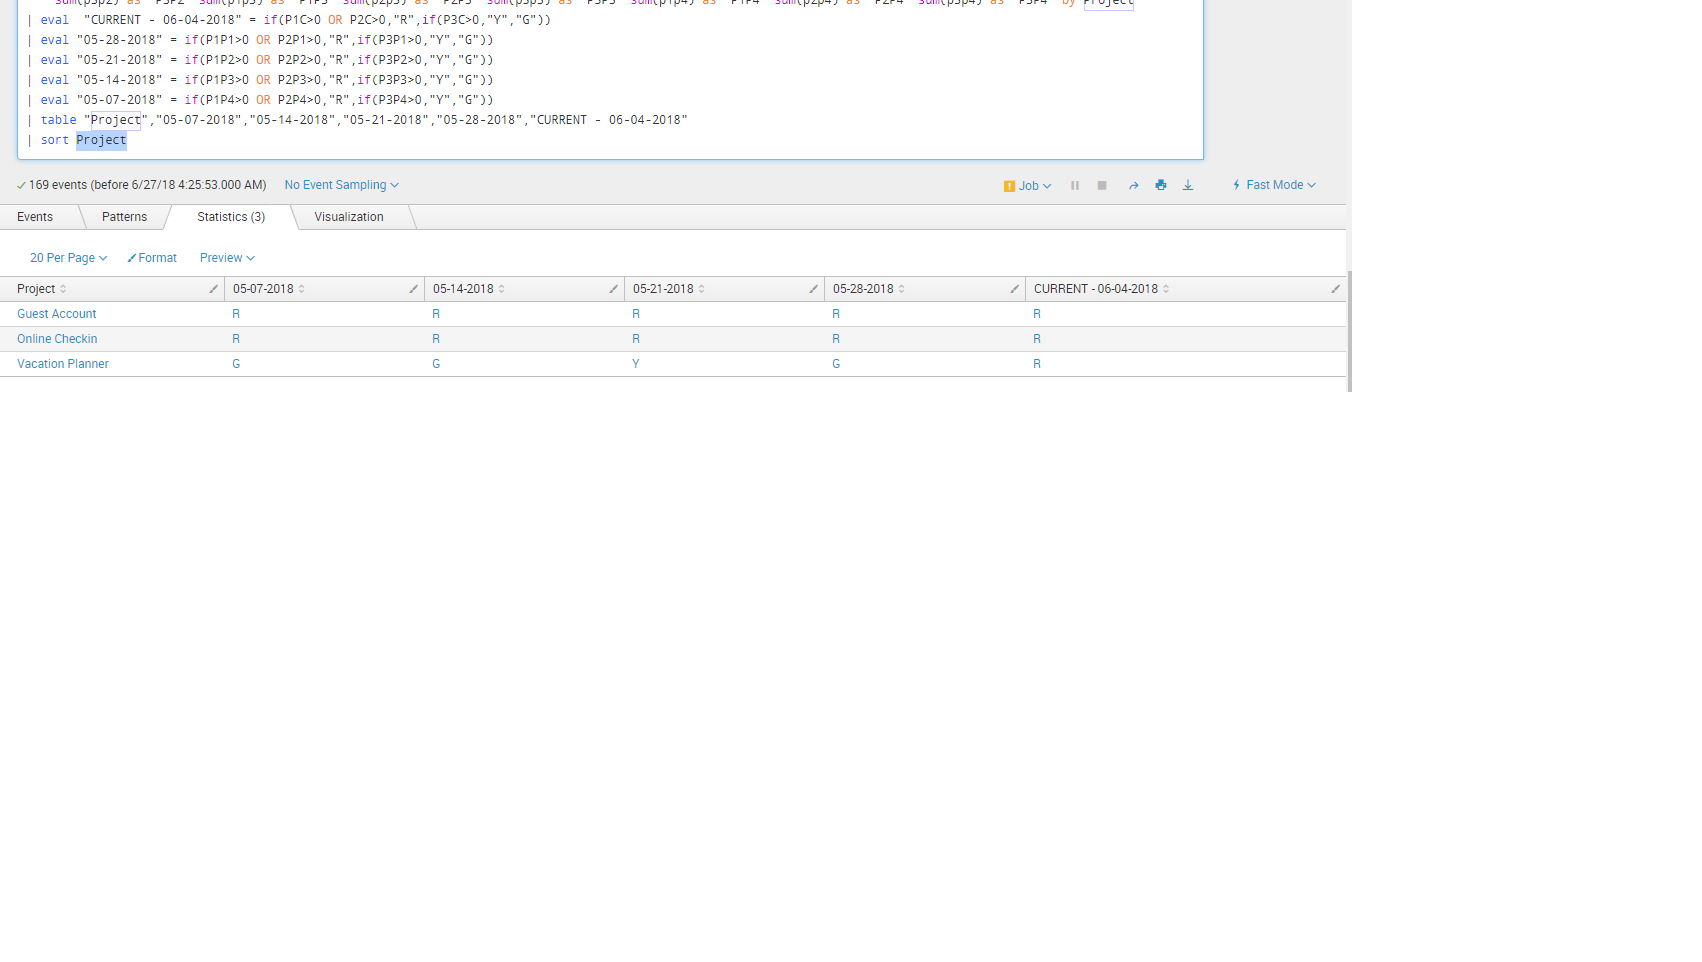Screen dimensions: 1702x962
Task: Stop the search job
Action: (1102, 186)
